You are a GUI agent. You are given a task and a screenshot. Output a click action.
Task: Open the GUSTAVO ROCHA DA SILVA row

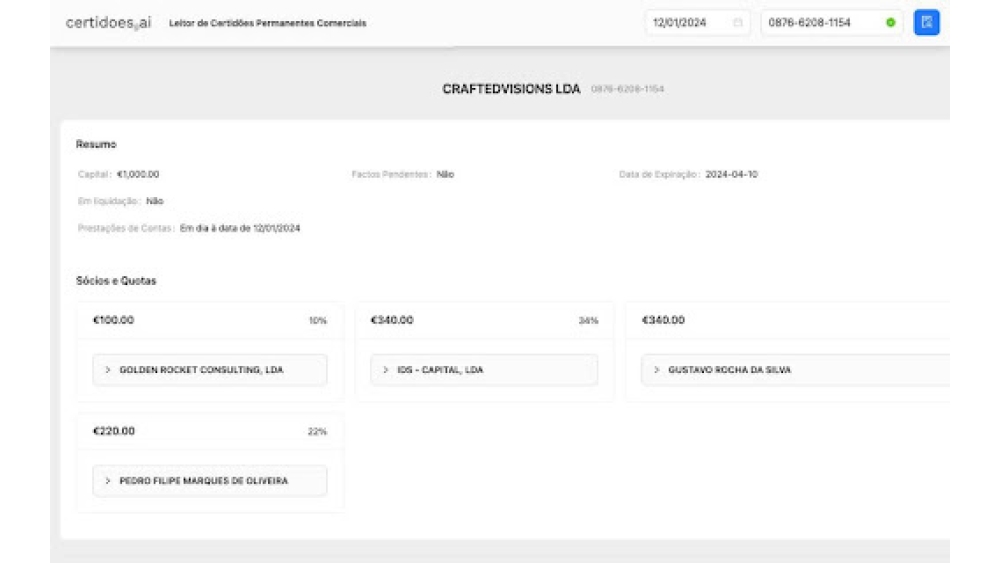click(795, 370)
